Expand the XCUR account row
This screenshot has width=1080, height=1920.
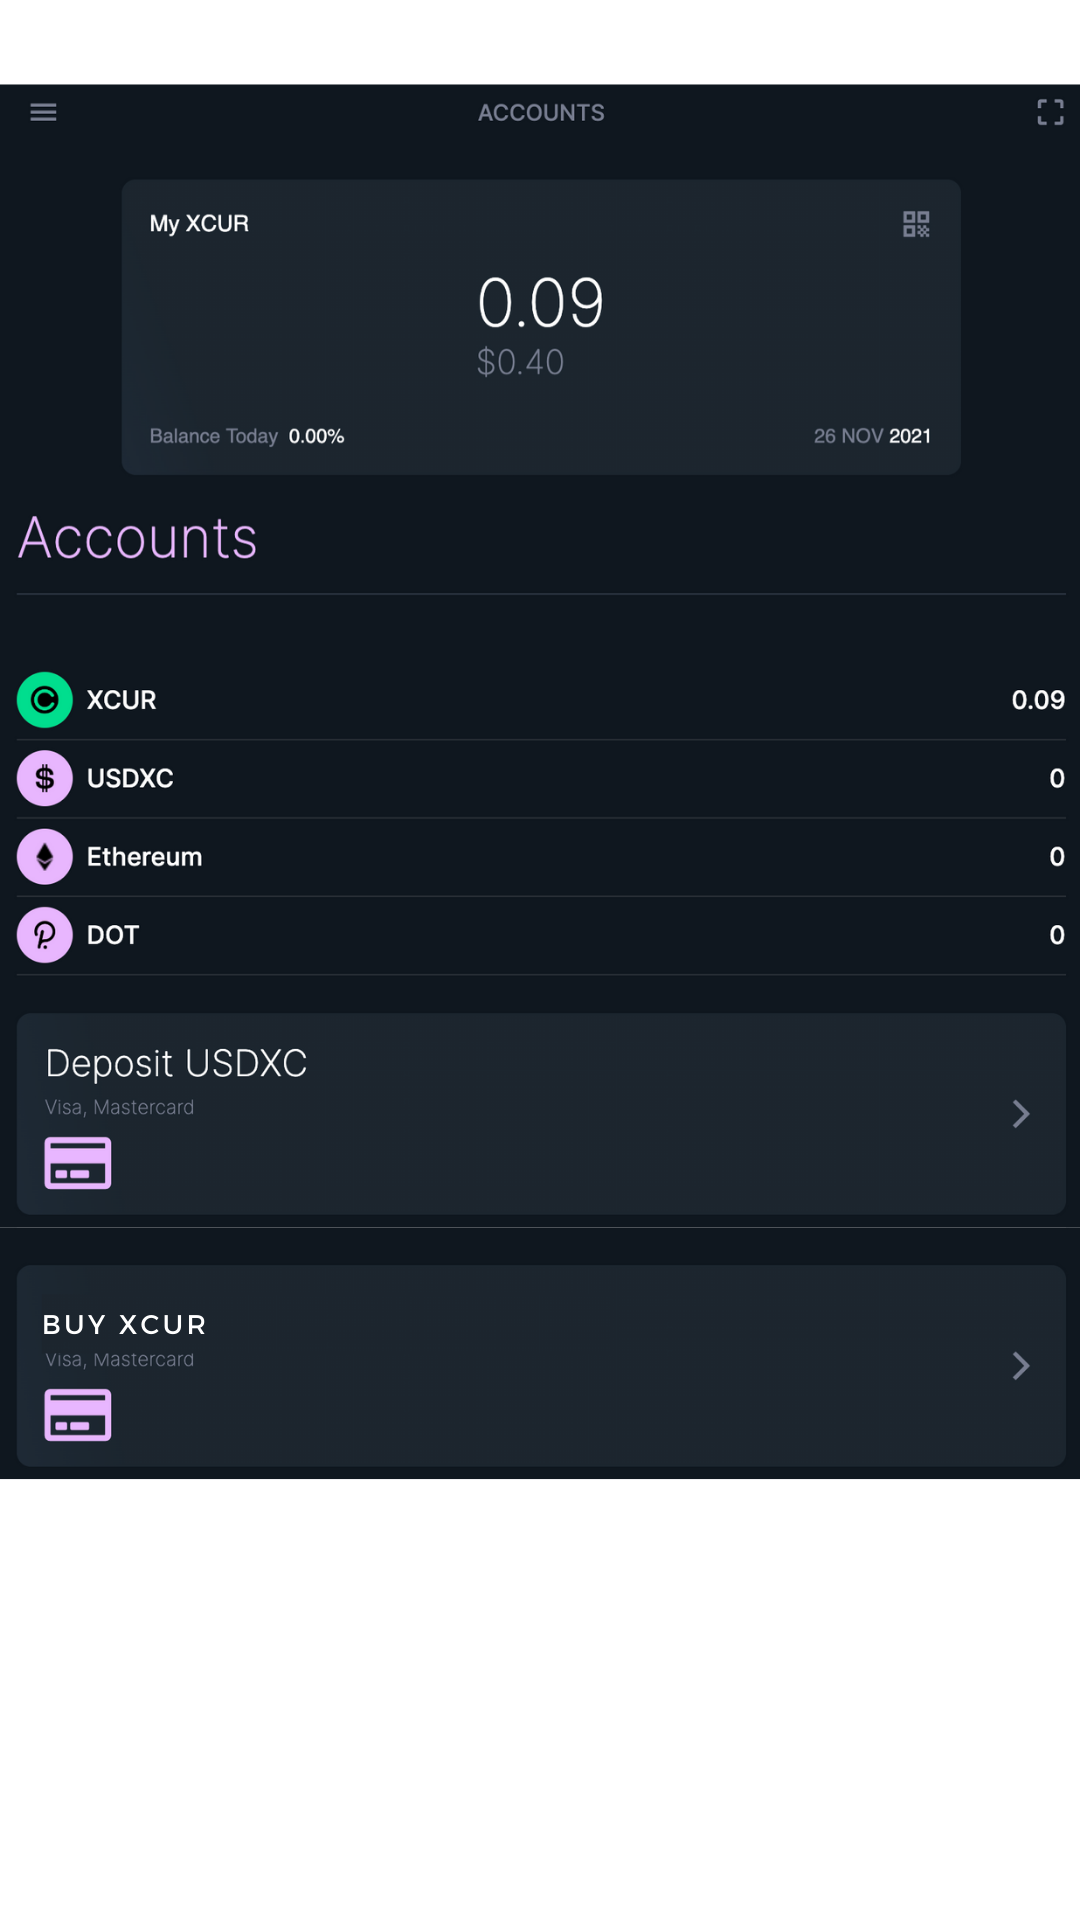pyautogui.click(x=540, y=699)
